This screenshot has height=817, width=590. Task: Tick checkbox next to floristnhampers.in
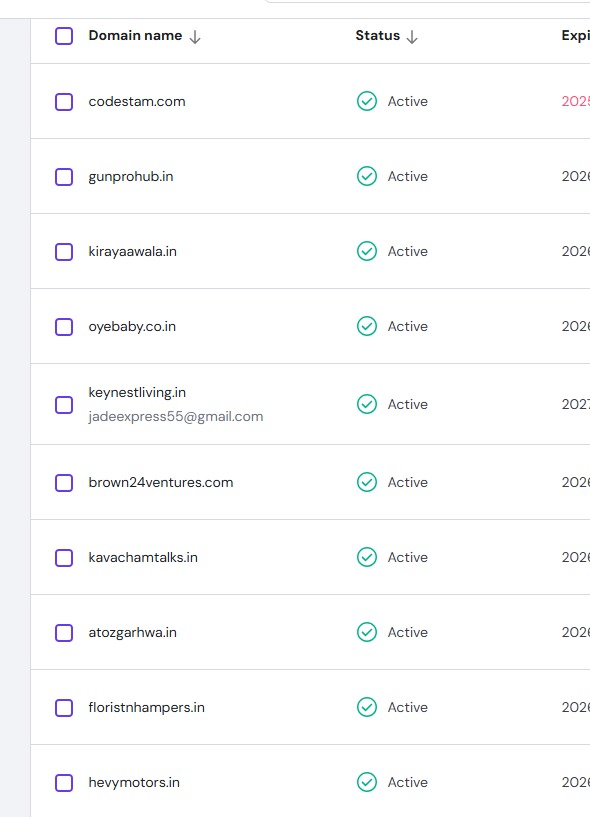[64, 708]
